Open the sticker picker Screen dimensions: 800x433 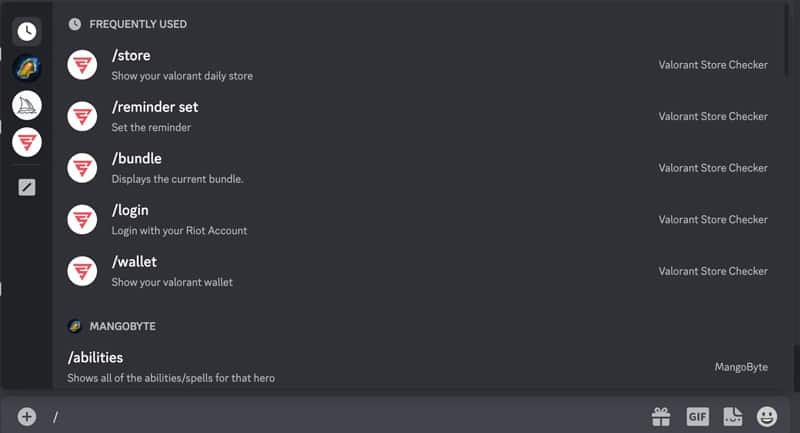pyautogui.click(x=732, y=416)
